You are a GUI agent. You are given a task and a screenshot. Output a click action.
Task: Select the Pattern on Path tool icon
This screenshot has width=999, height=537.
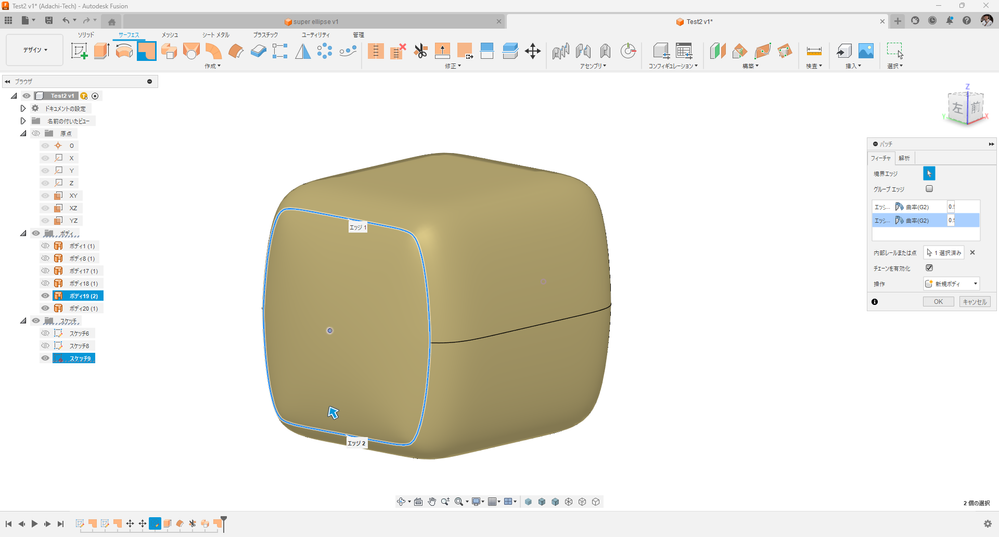(348, 51)
